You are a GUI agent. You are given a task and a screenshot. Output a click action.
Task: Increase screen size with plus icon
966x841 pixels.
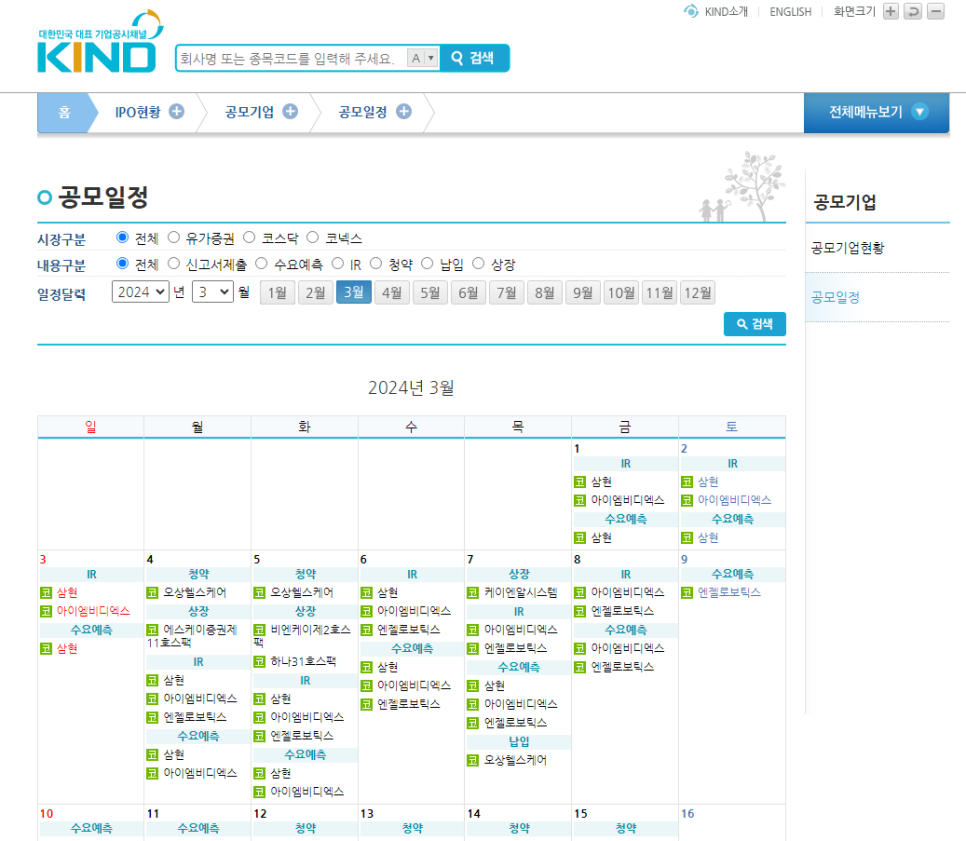click(890, 12)
